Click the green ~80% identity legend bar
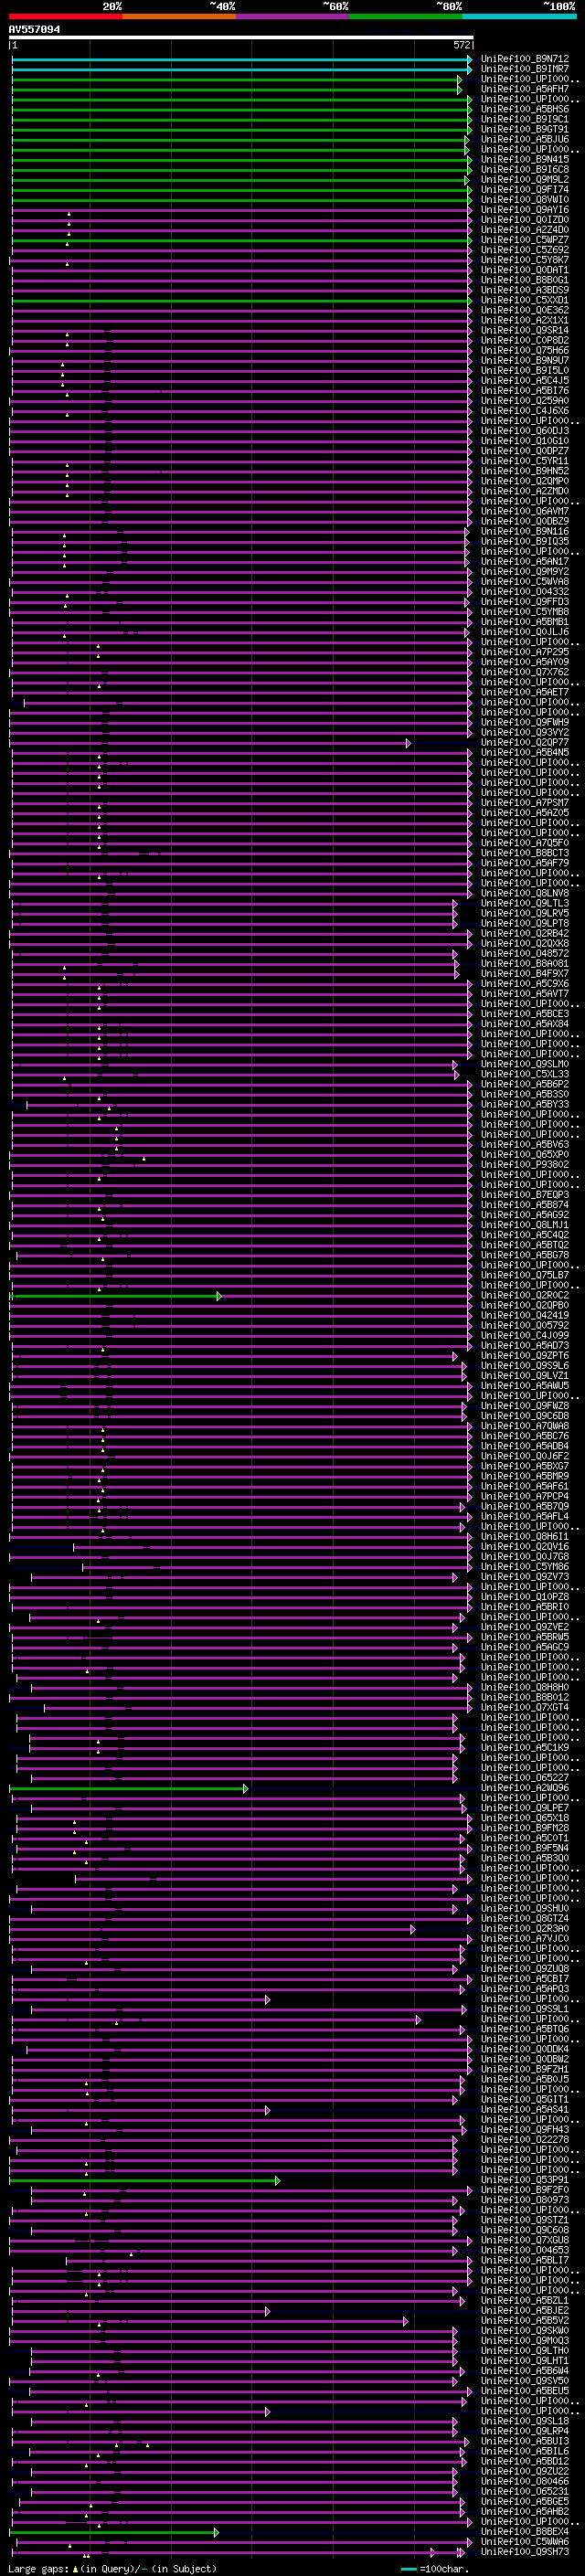 (405, 16)
